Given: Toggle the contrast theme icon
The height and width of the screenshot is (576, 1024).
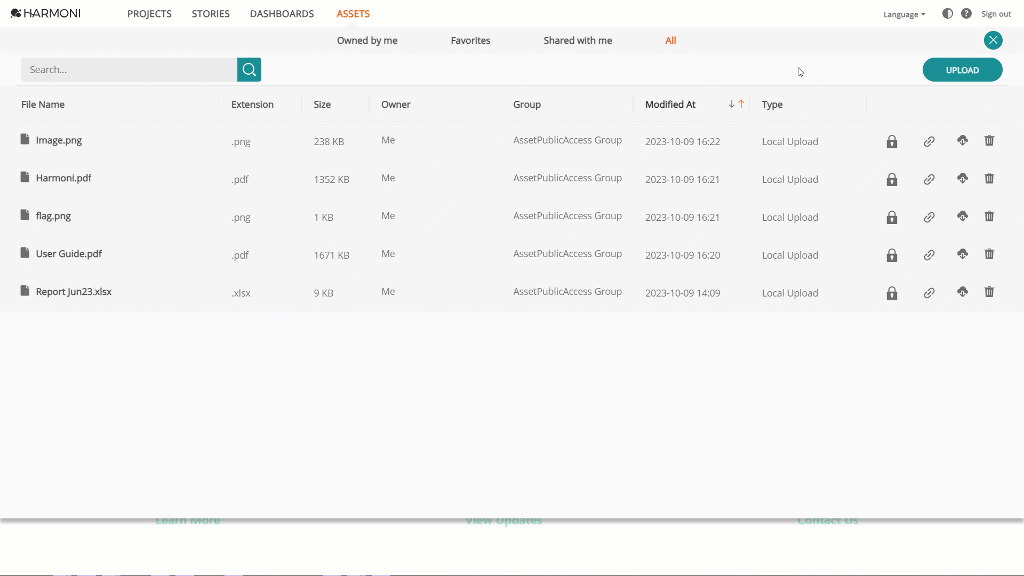Looking at the screenshot, I should click(947, 14).
